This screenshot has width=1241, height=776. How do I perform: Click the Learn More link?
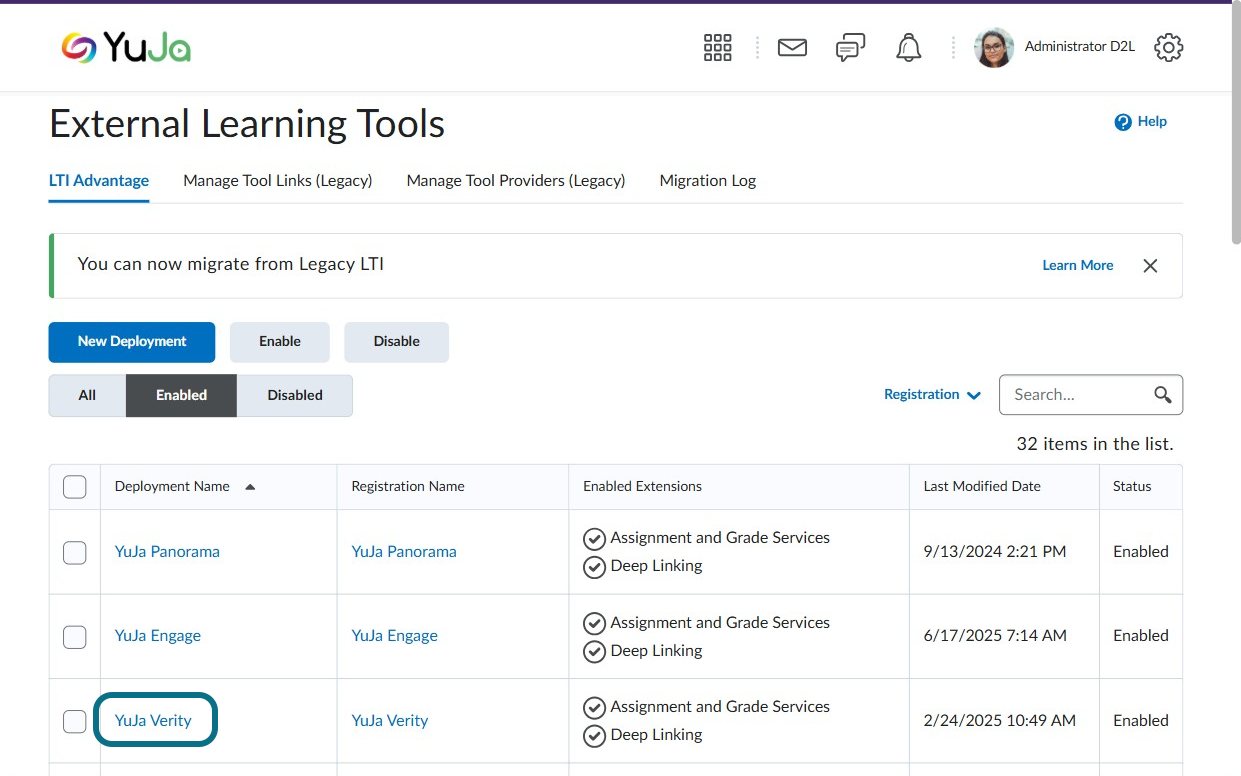coord(1078,265)
